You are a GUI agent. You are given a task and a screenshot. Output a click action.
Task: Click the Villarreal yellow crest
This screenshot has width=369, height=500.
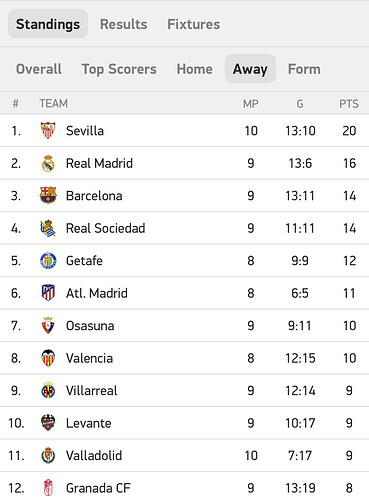[48, 390]
